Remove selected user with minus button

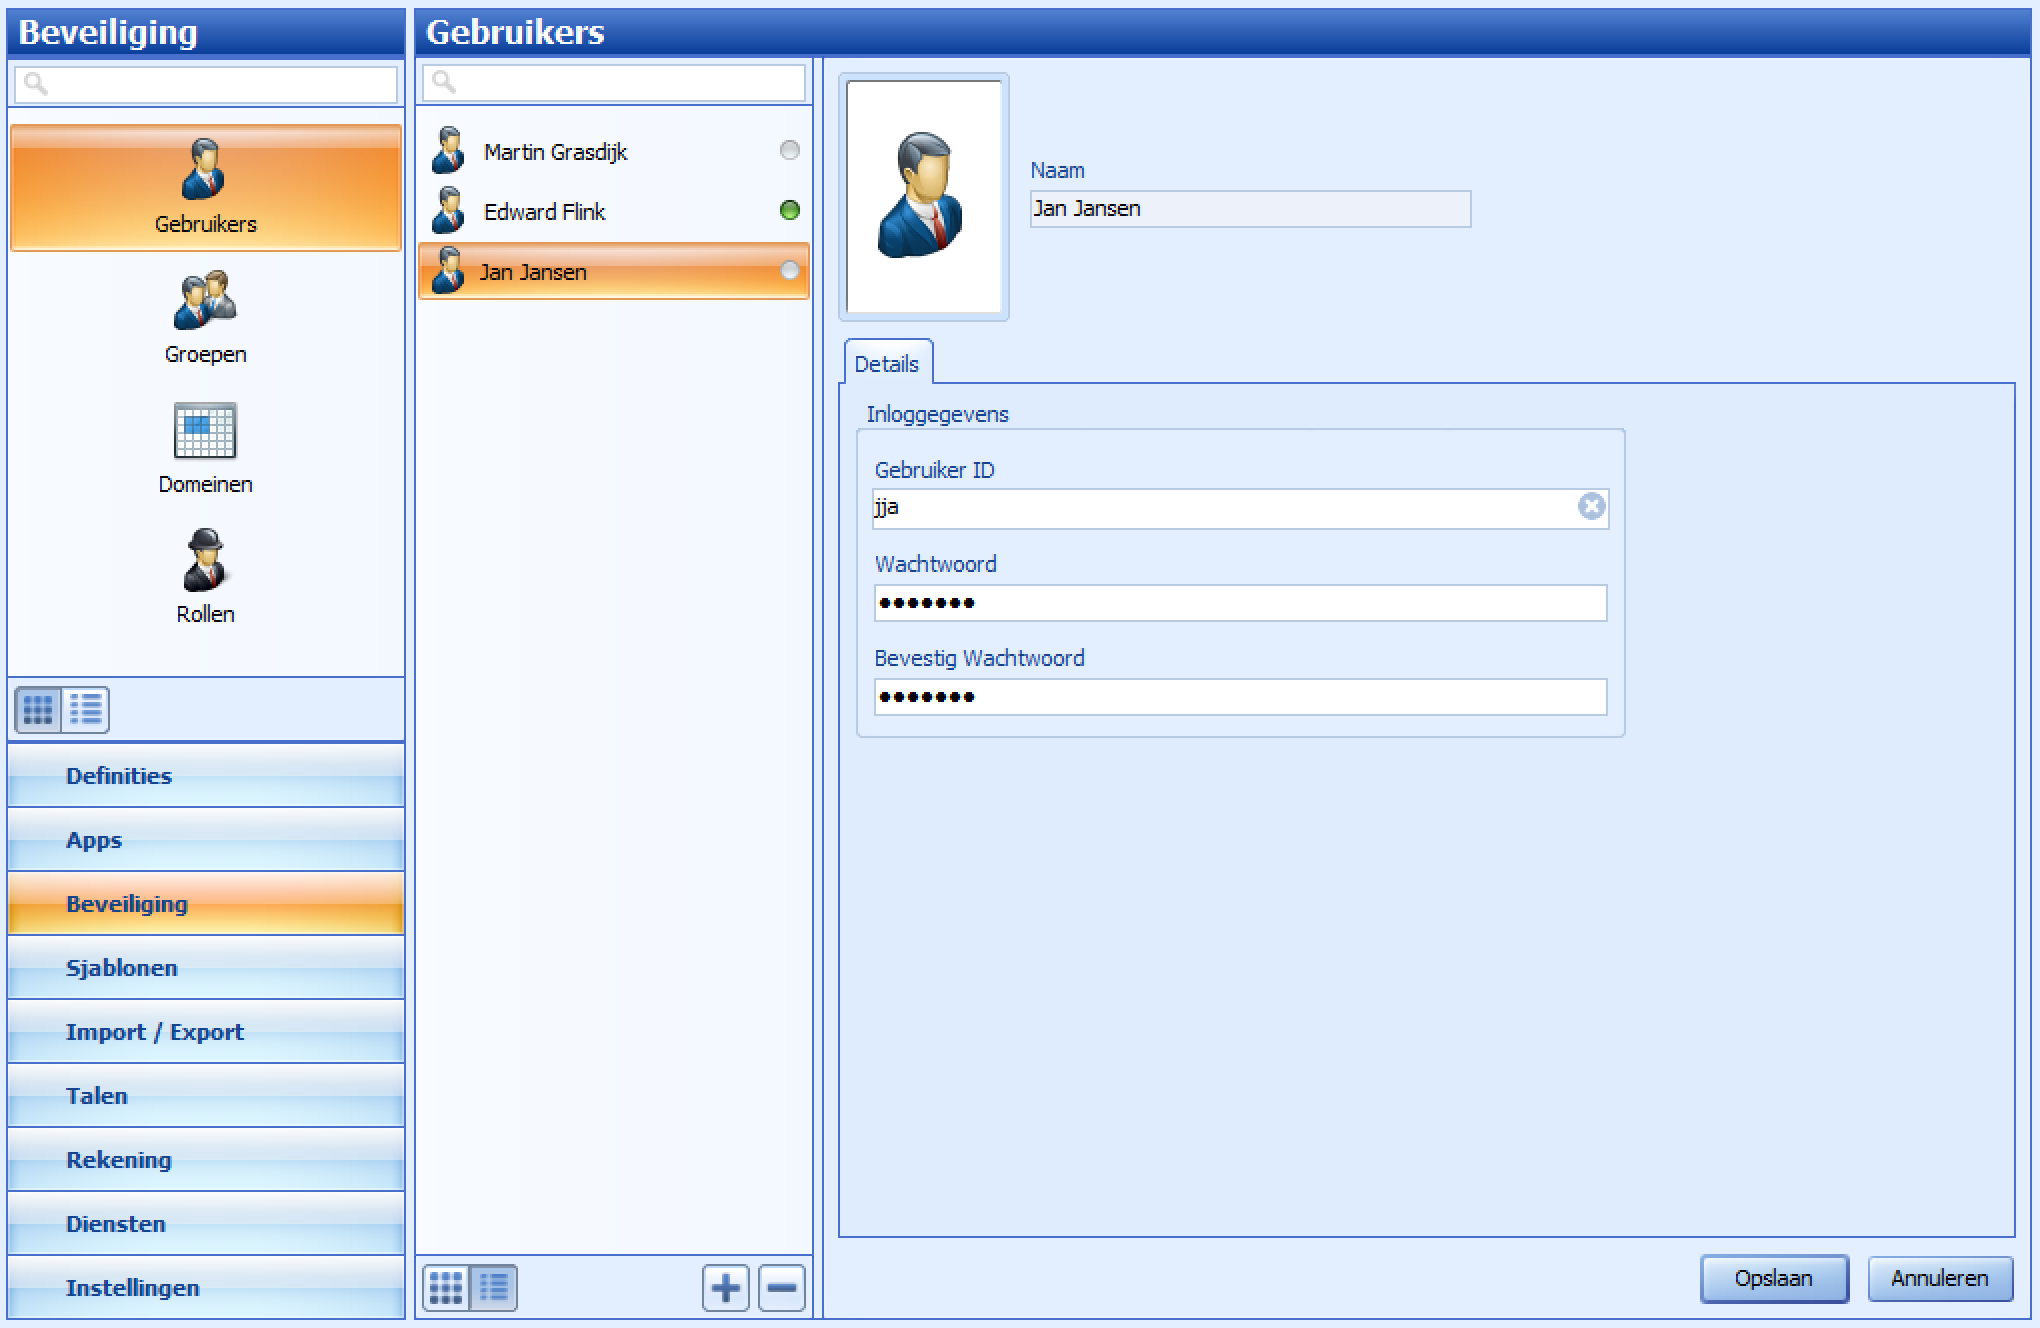click(x=782, y=1288)
